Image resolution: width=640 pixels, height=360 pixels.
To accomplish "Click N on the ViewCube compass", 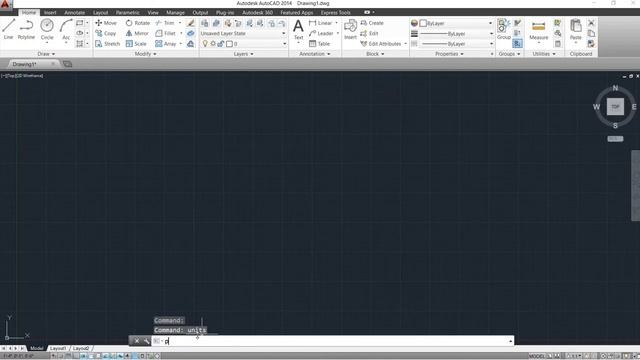I will click(615, 88).
